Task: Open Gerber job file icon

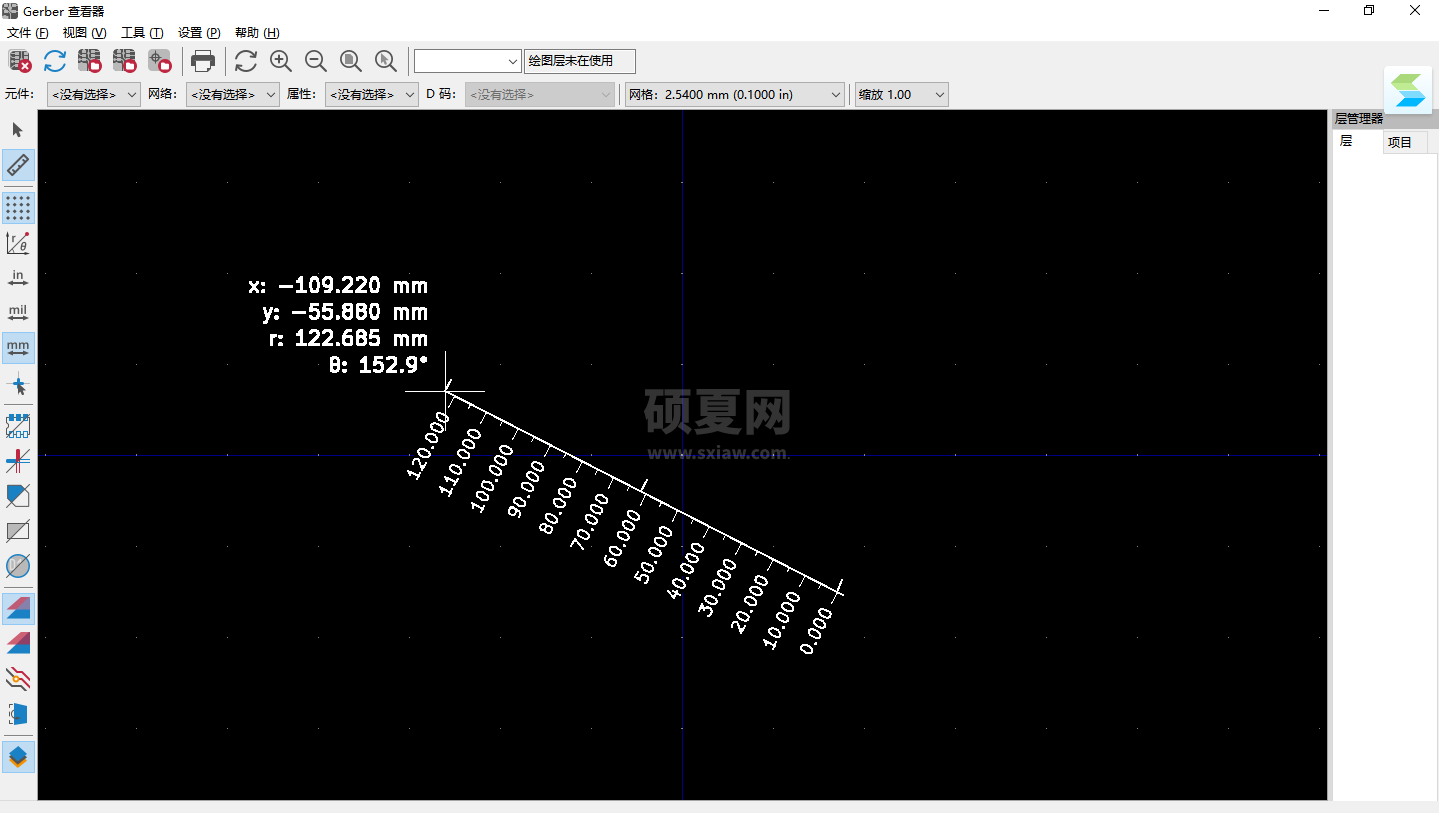Action: 160,61
